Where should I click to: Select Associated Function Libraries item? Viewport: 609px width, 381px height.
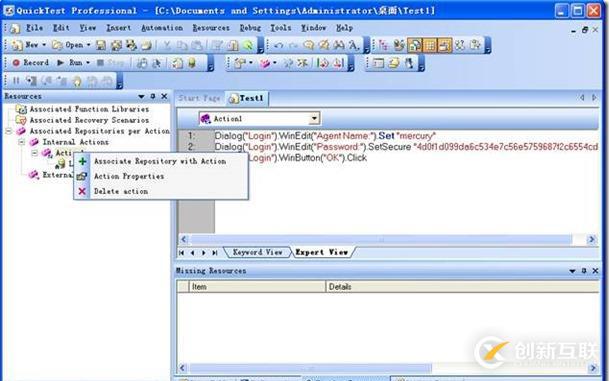(89, 109)
